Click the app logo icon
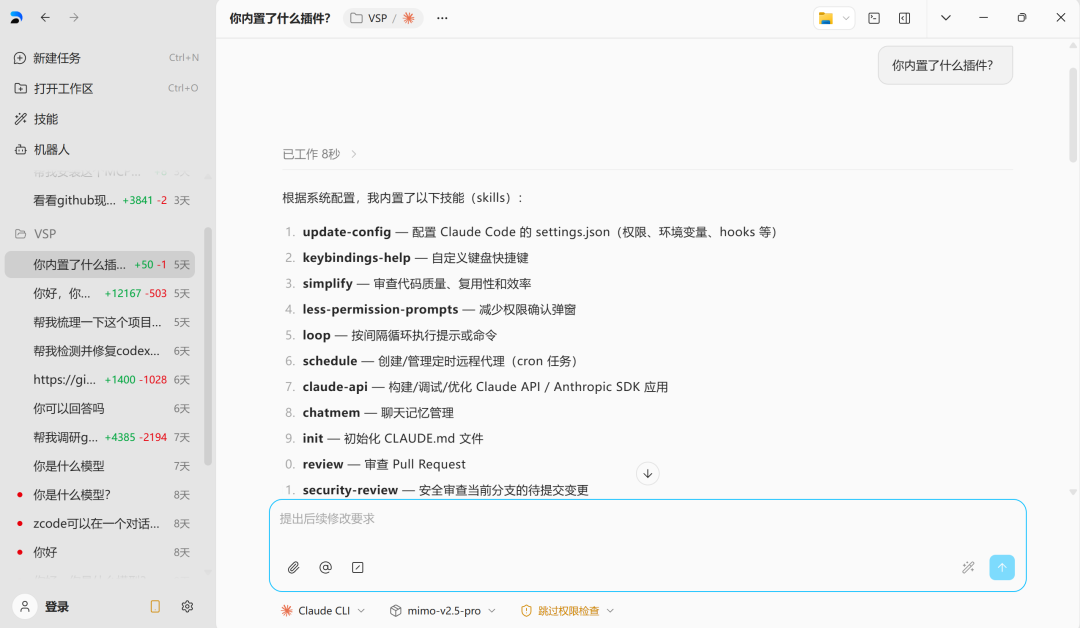The width and height of the screenshot is (1080, 628). [17, 18]
